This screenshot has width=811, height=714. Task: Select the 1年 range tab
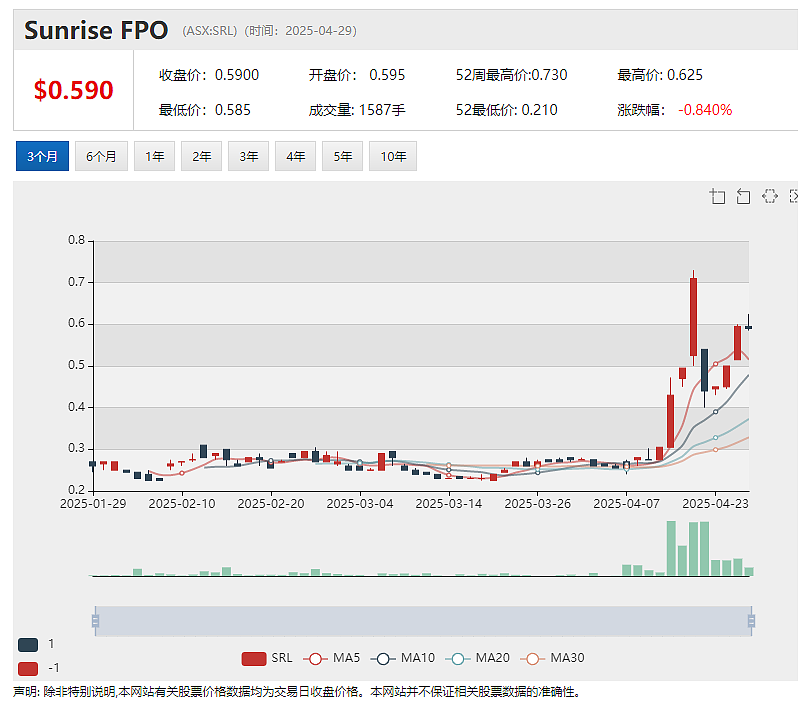coord(155,156)
